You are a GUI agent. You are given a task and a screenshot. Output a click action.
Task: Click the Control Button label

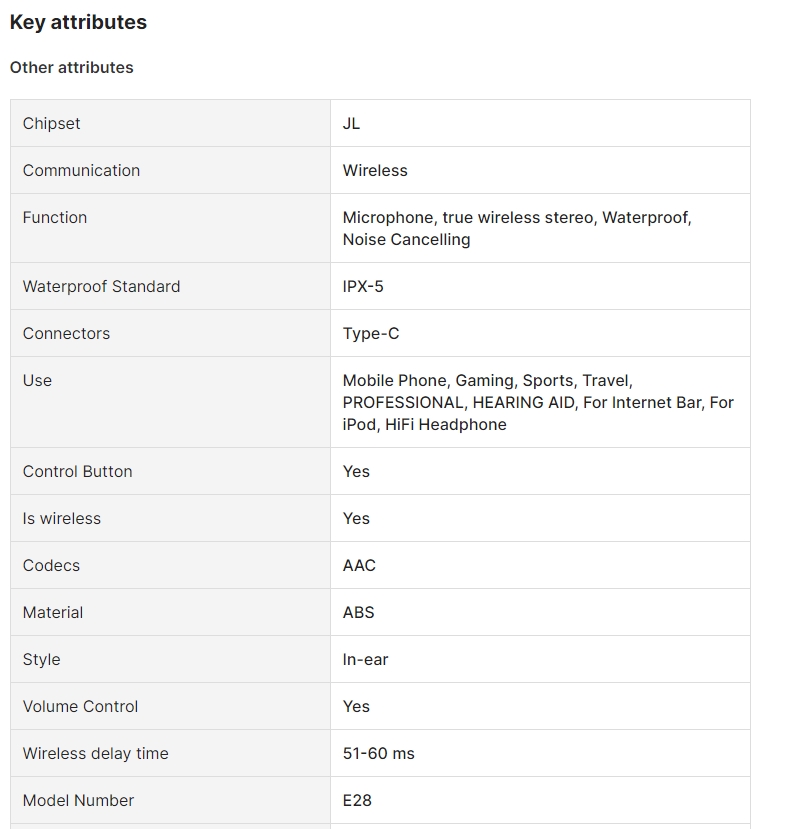[x=77, y=471]
